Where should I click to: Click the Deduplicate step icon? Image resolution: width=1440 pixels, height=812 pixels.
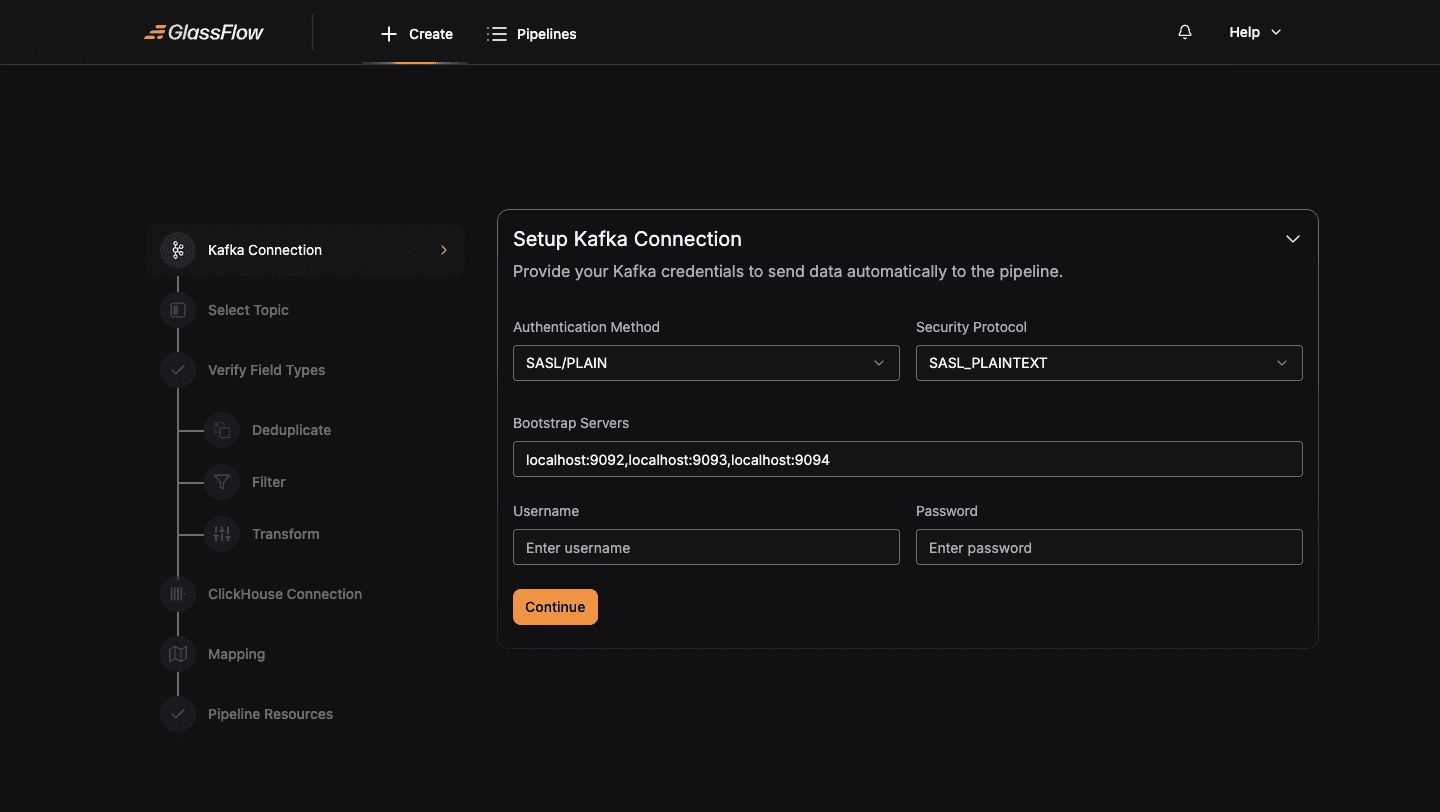(222, 430)
